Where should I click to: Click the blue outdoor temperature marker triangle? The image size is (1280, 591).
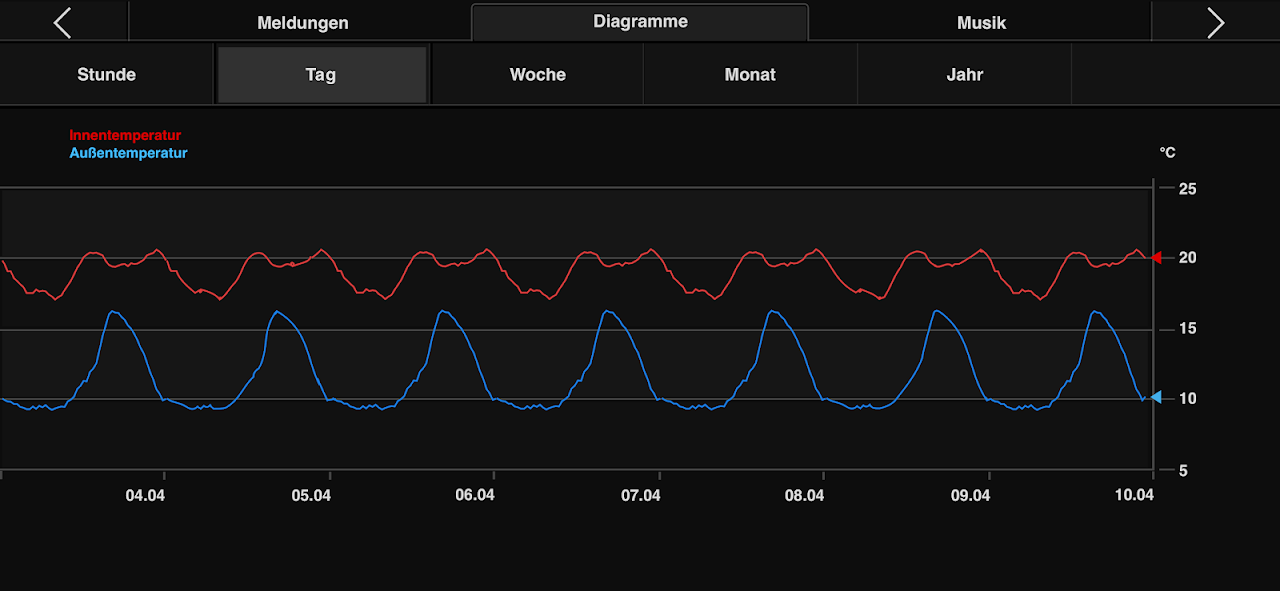(1156, 397)
